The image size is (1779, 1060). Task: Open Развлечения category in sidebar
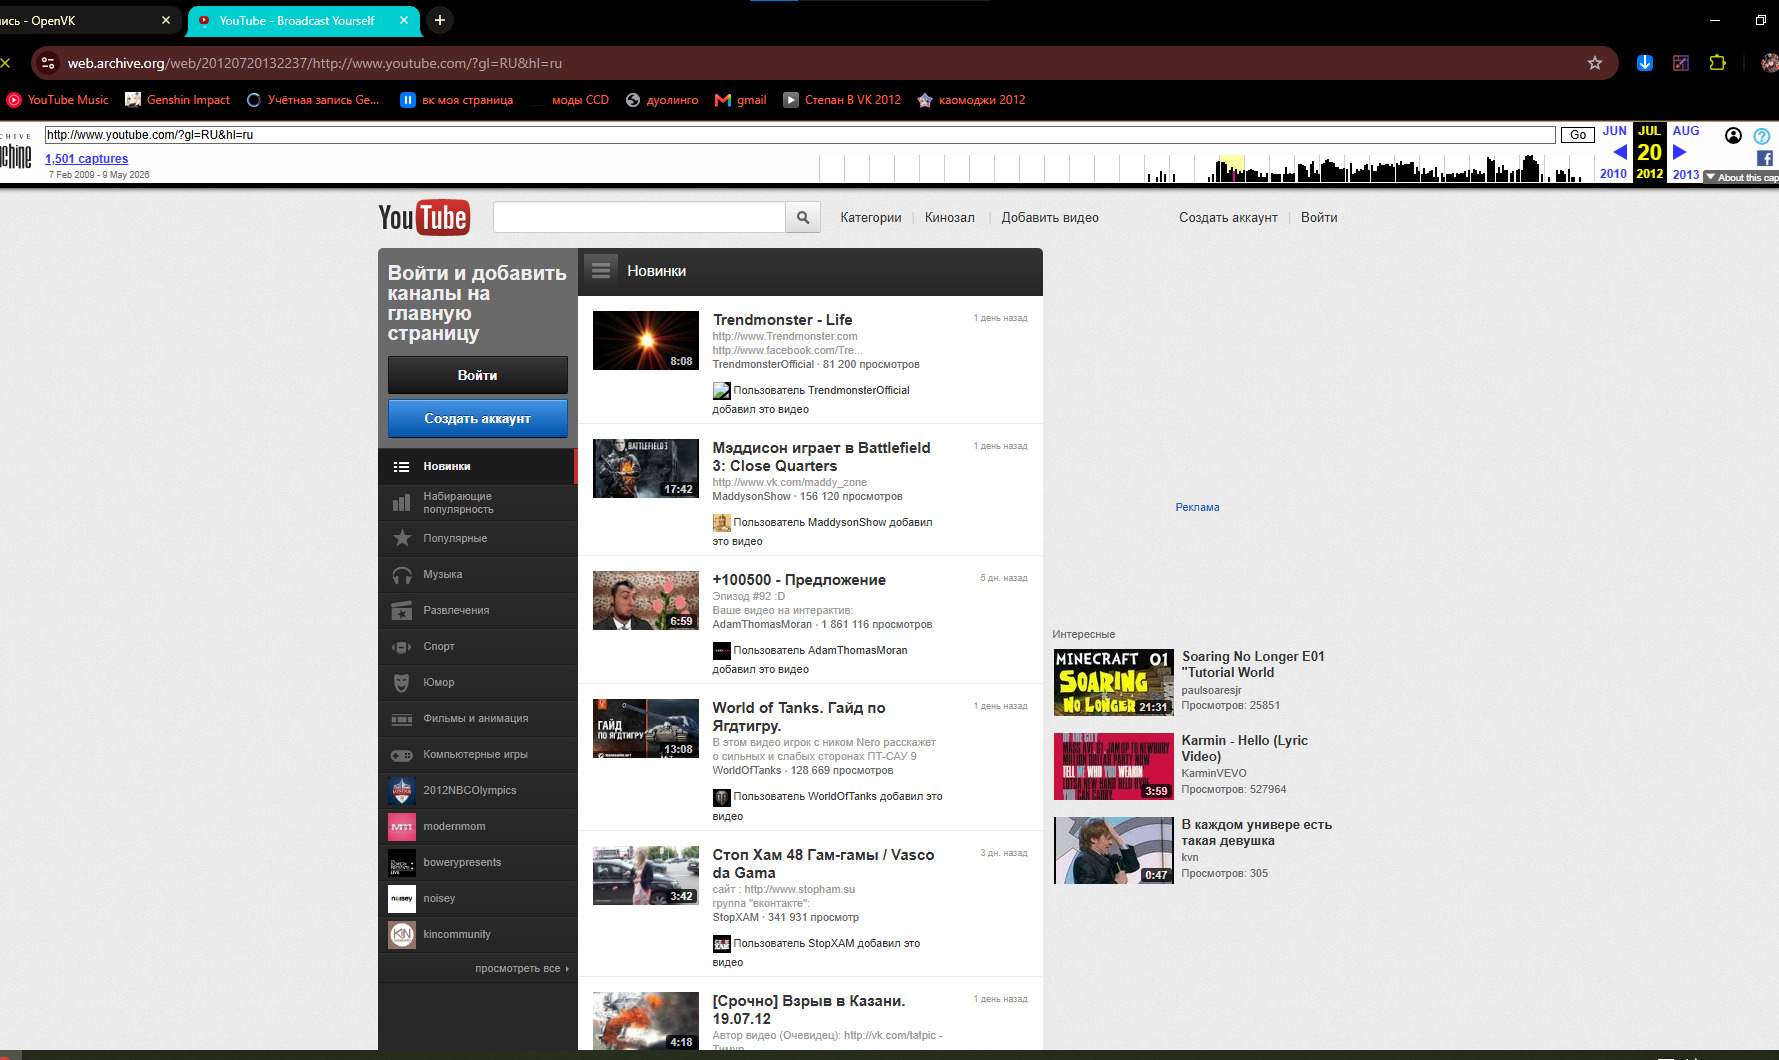coord(478,611)
